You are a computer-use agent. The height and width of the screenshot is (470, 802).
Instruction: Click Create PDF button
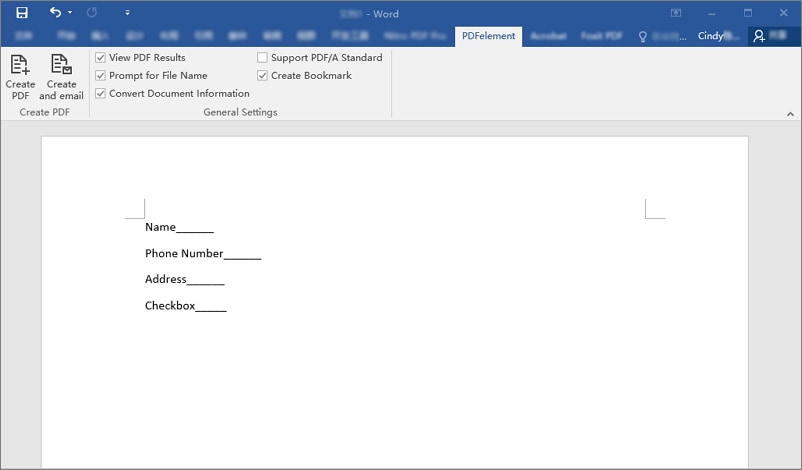point(20,77)
